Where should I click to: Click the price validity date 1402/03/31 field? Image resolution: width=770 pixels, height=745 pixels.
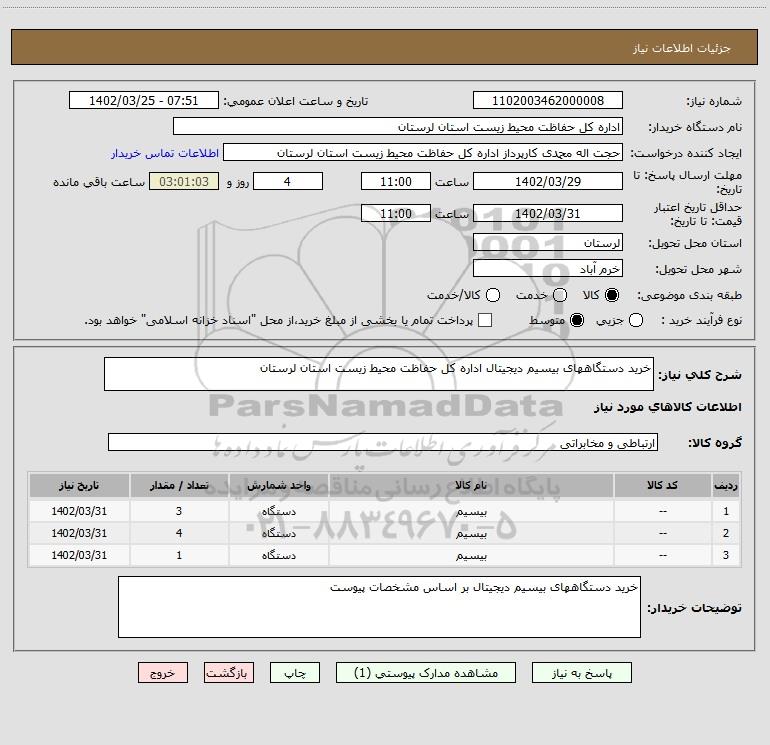tap(548, 213)
